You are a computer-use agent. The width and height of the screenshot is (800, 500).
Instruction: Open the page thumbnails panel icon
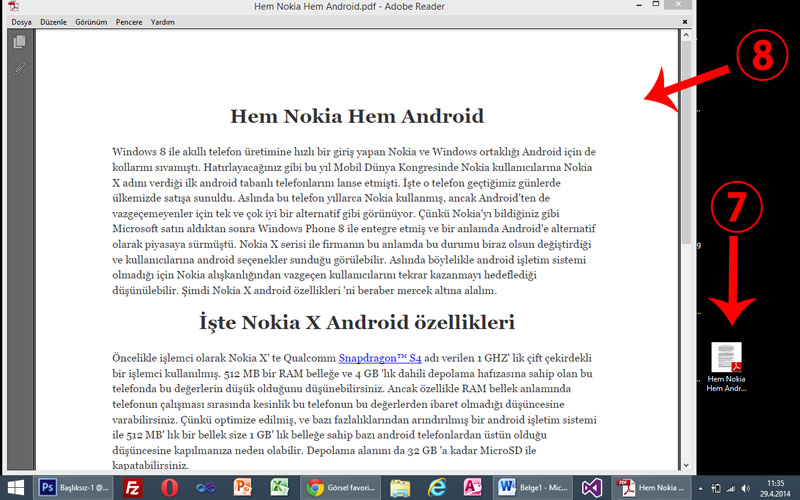coord(19,41)
